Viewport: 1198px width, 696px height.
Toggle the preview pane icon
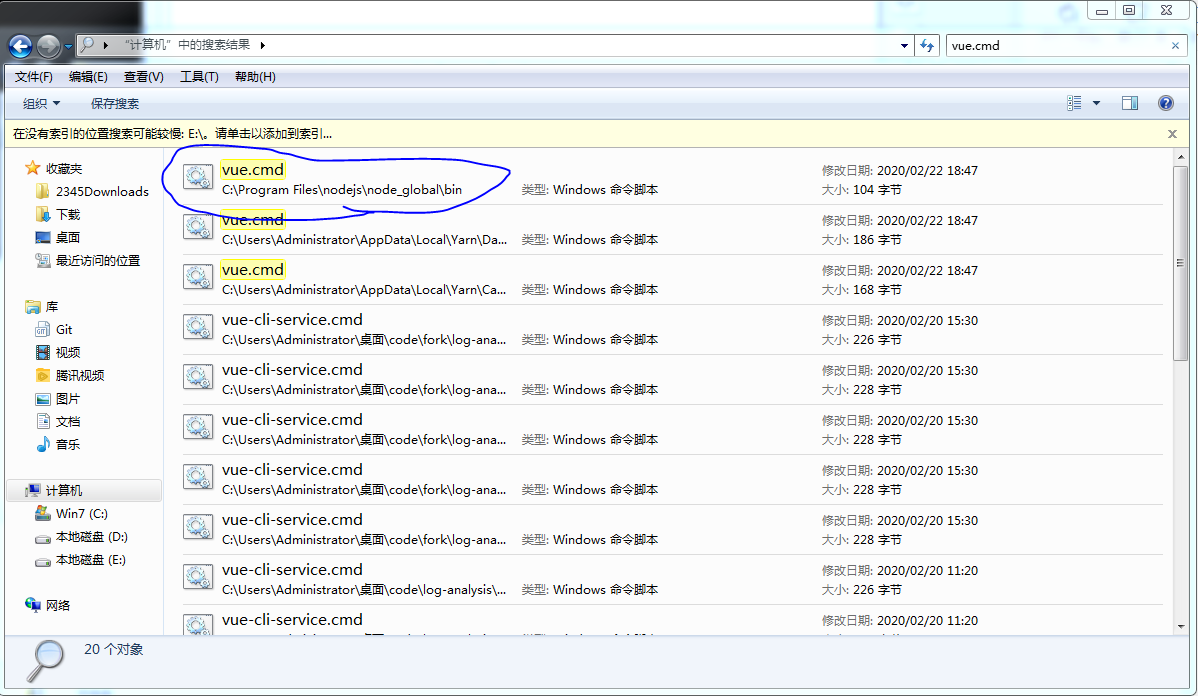[x=1130, y=103]
